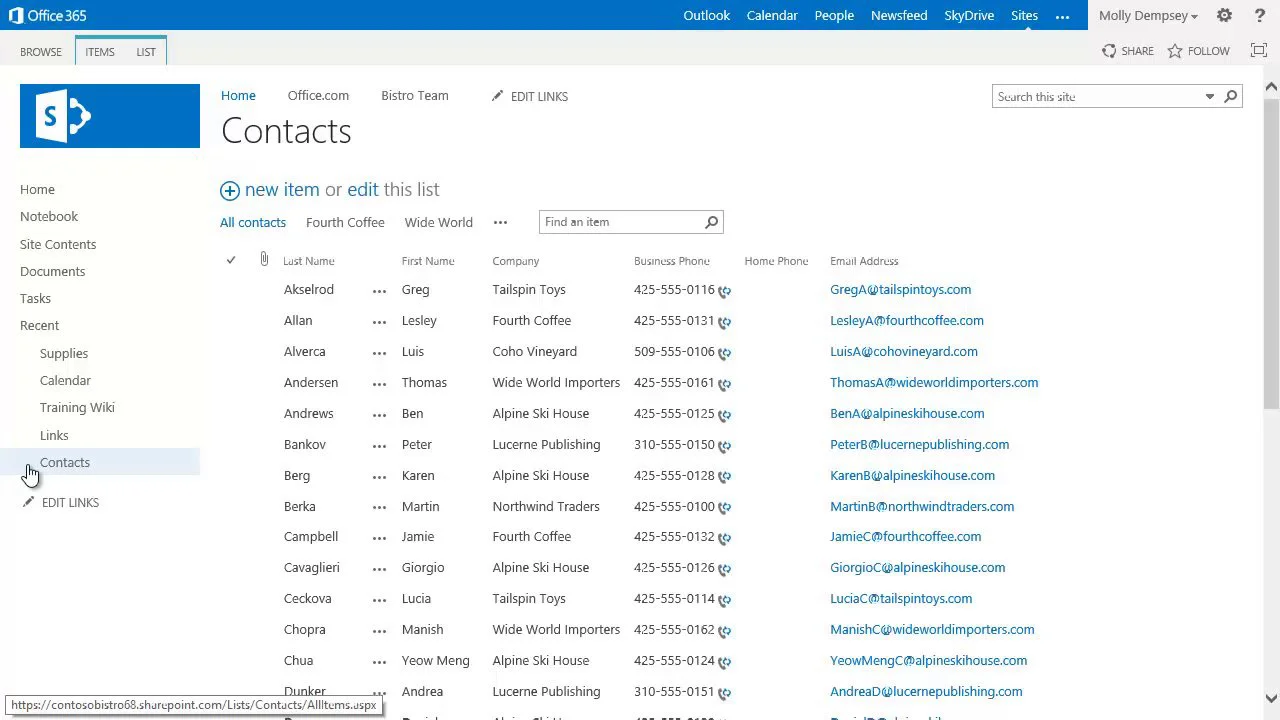Open the site search scope dropdown arrow
Screen dimensions: 1280x720
click(1209, 97)
